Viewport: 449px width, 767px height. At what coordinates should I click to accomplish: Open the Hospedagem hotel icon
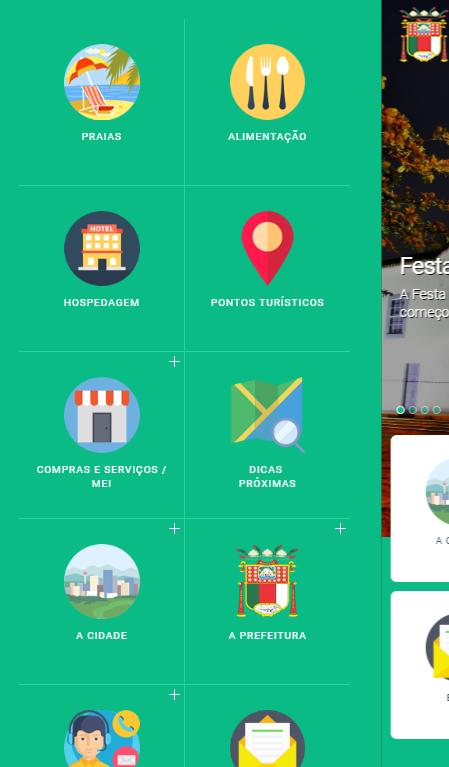tap(102, 248)
